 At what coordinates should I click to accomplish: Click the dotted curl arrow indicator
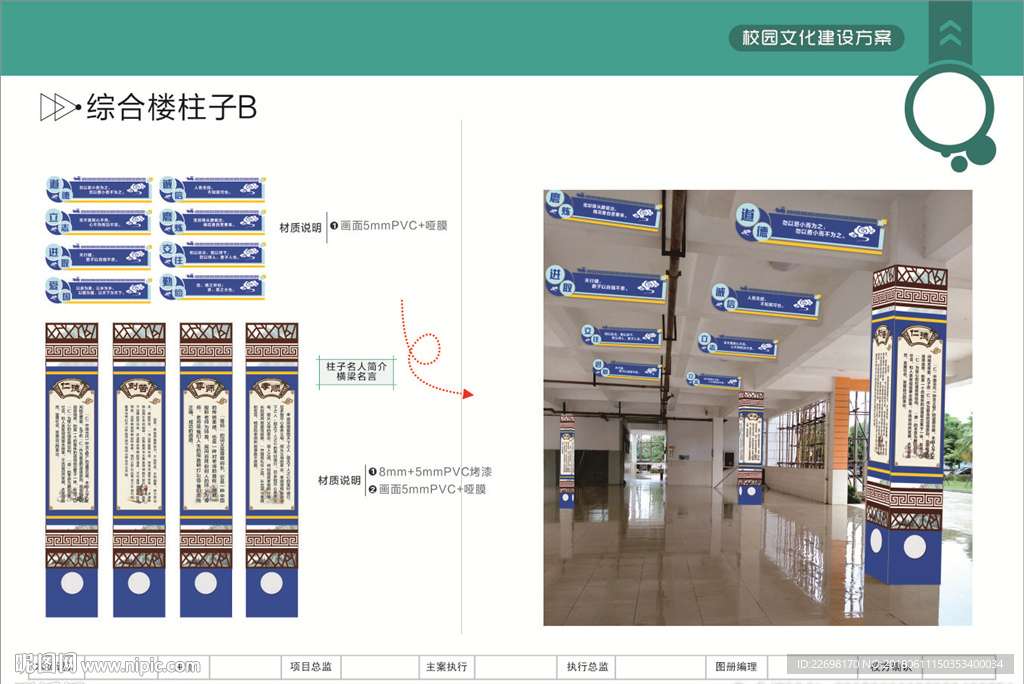[x=425, y=347]
